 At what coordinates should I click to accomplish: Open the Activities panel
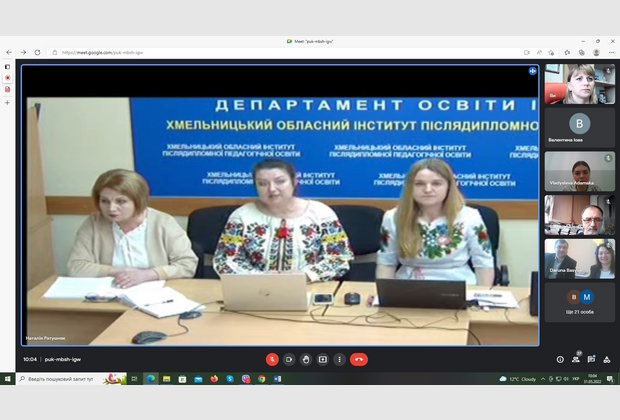tap(607, 359)
